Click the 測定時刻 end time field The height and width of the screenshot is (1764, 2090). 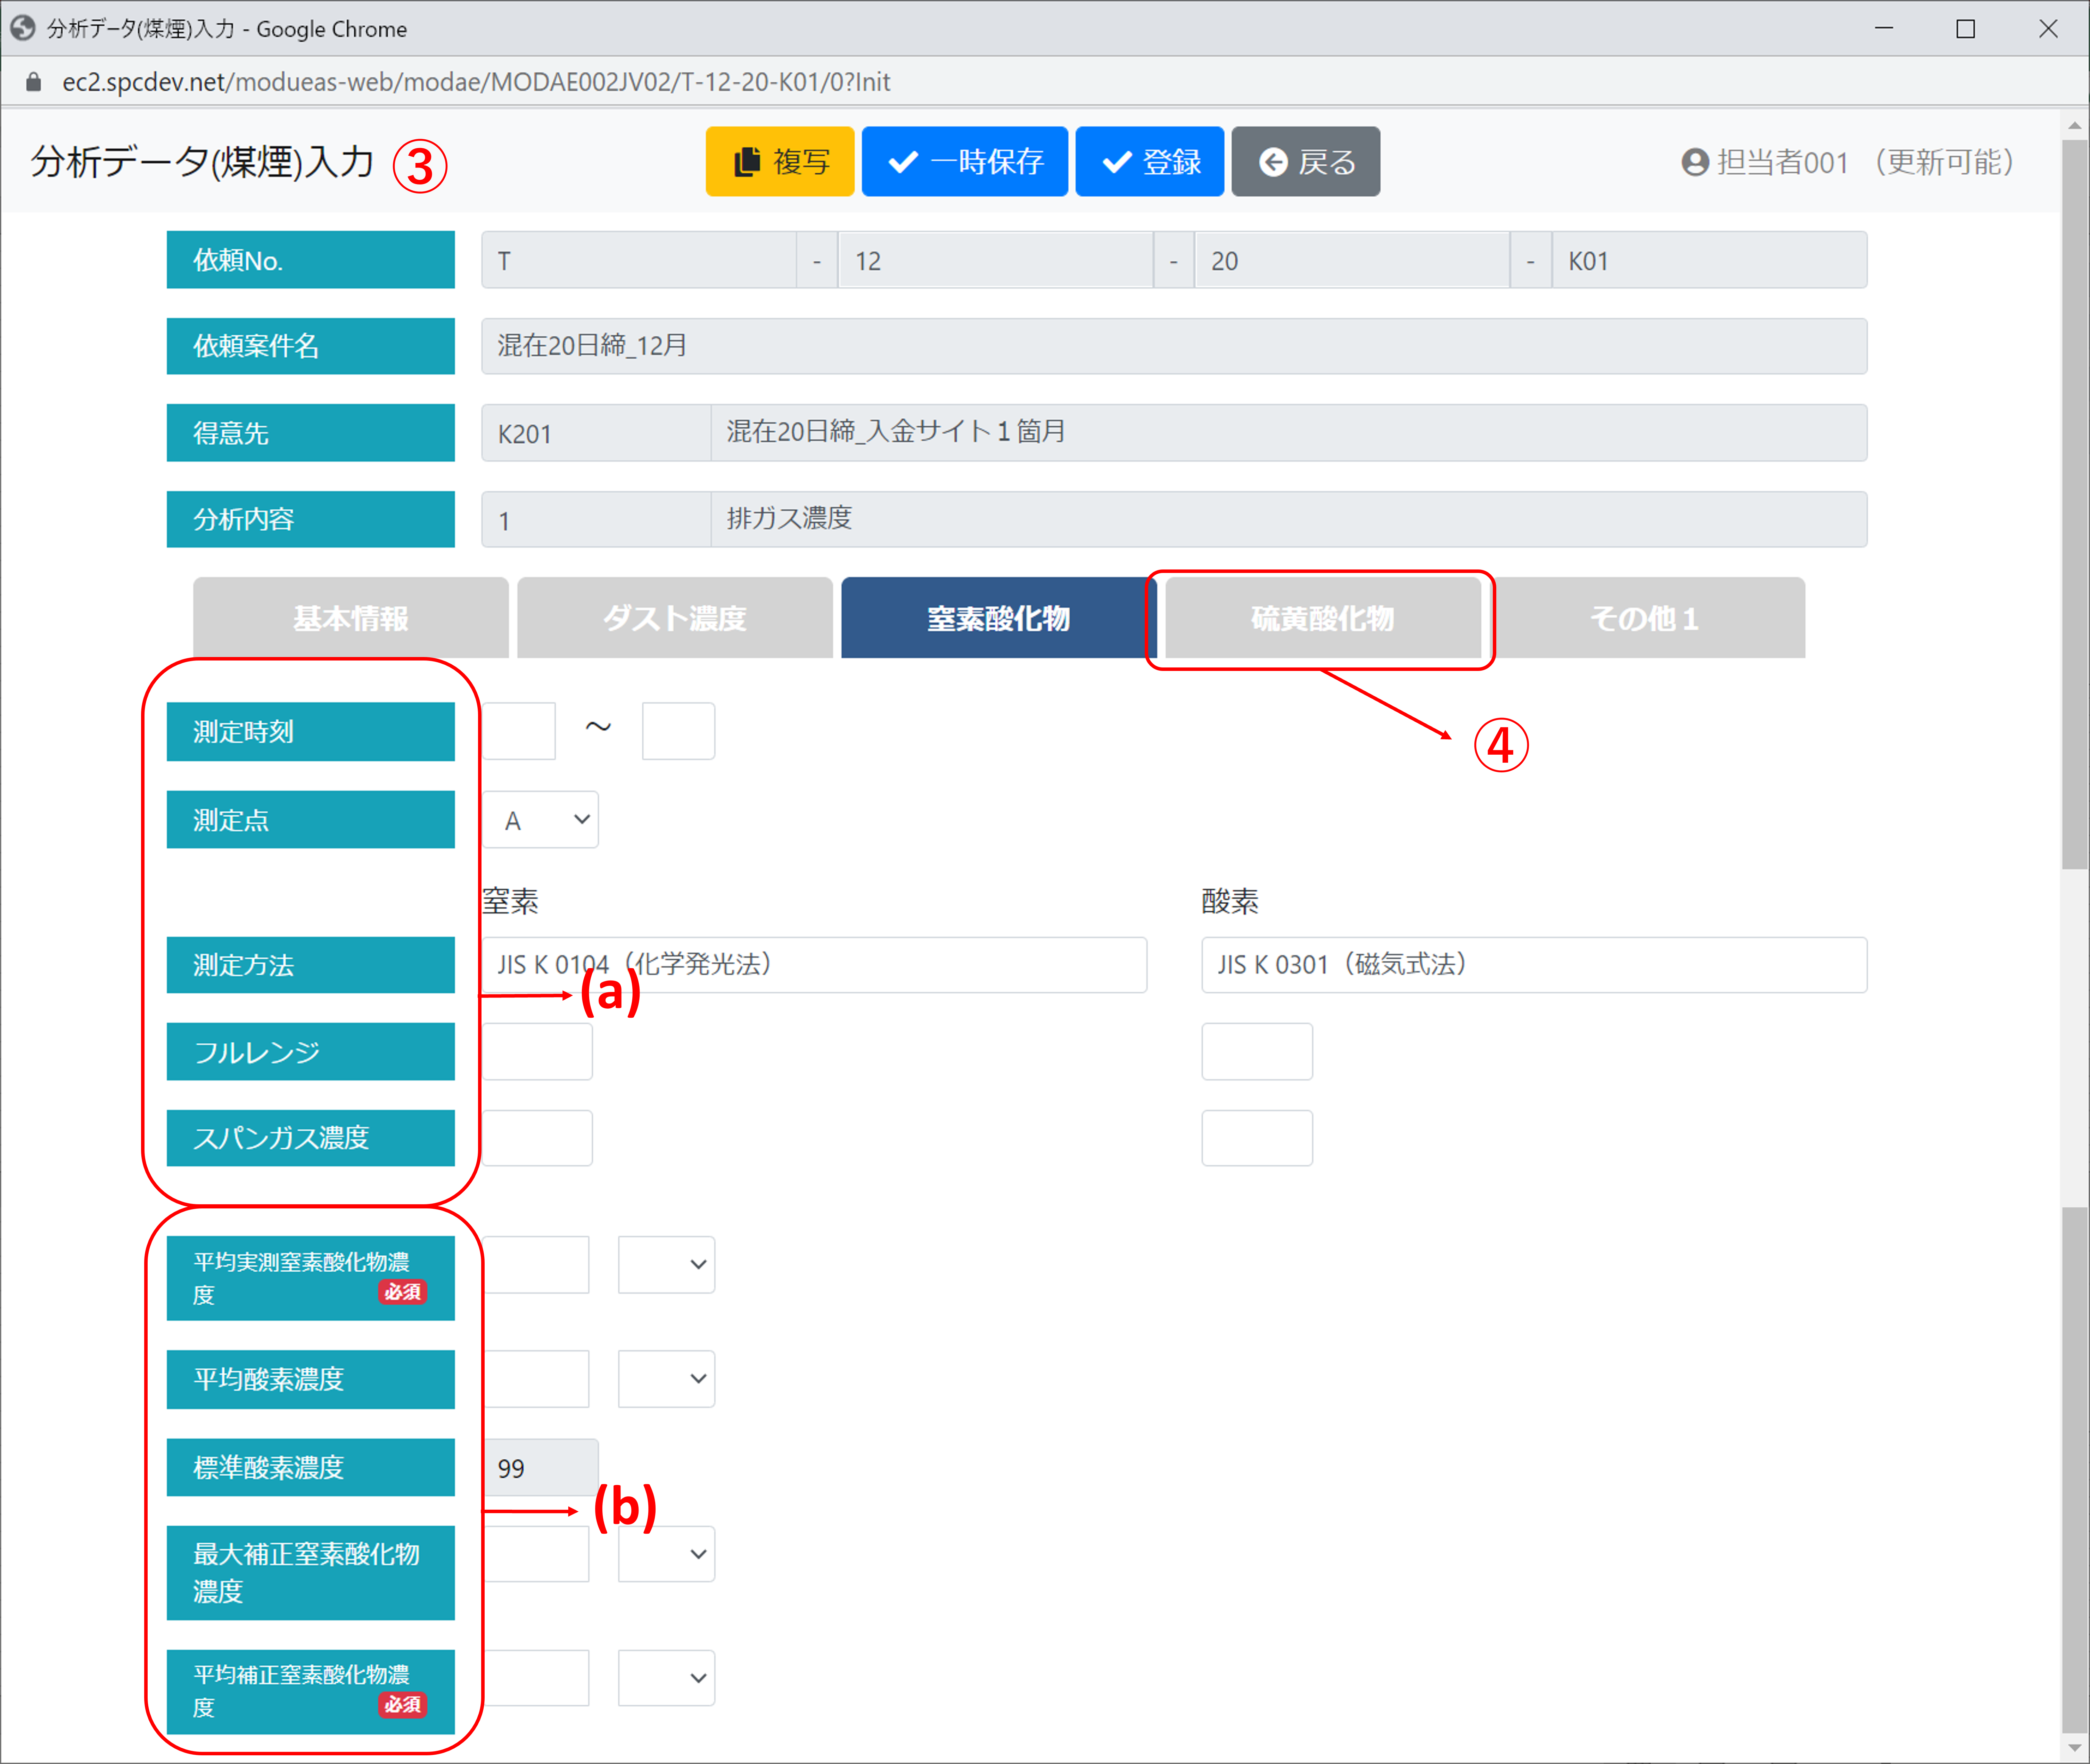click(x=678, y=731)
